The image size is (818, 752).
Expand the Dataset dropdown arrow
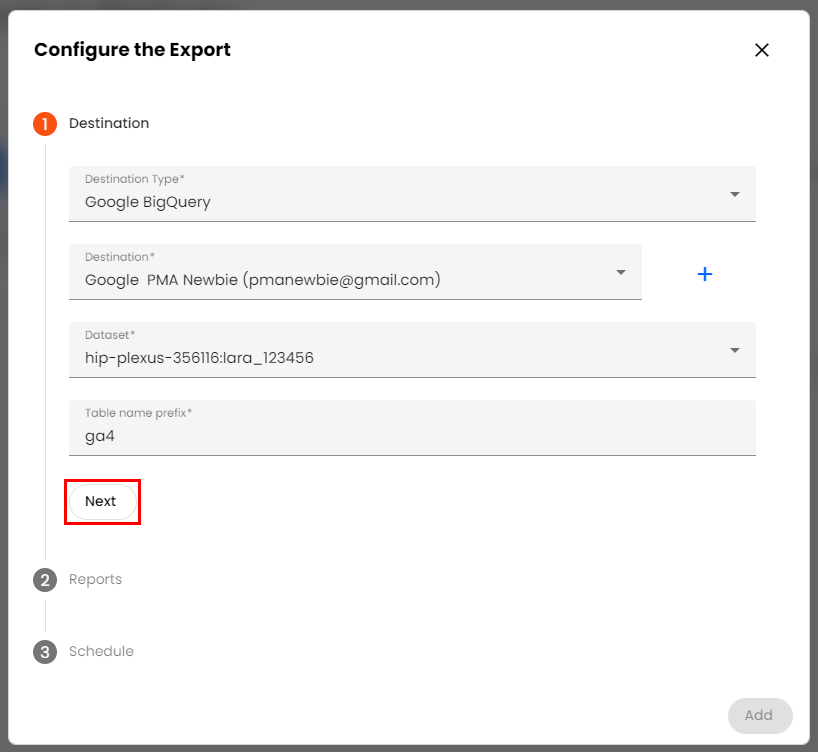pos(735,350)
